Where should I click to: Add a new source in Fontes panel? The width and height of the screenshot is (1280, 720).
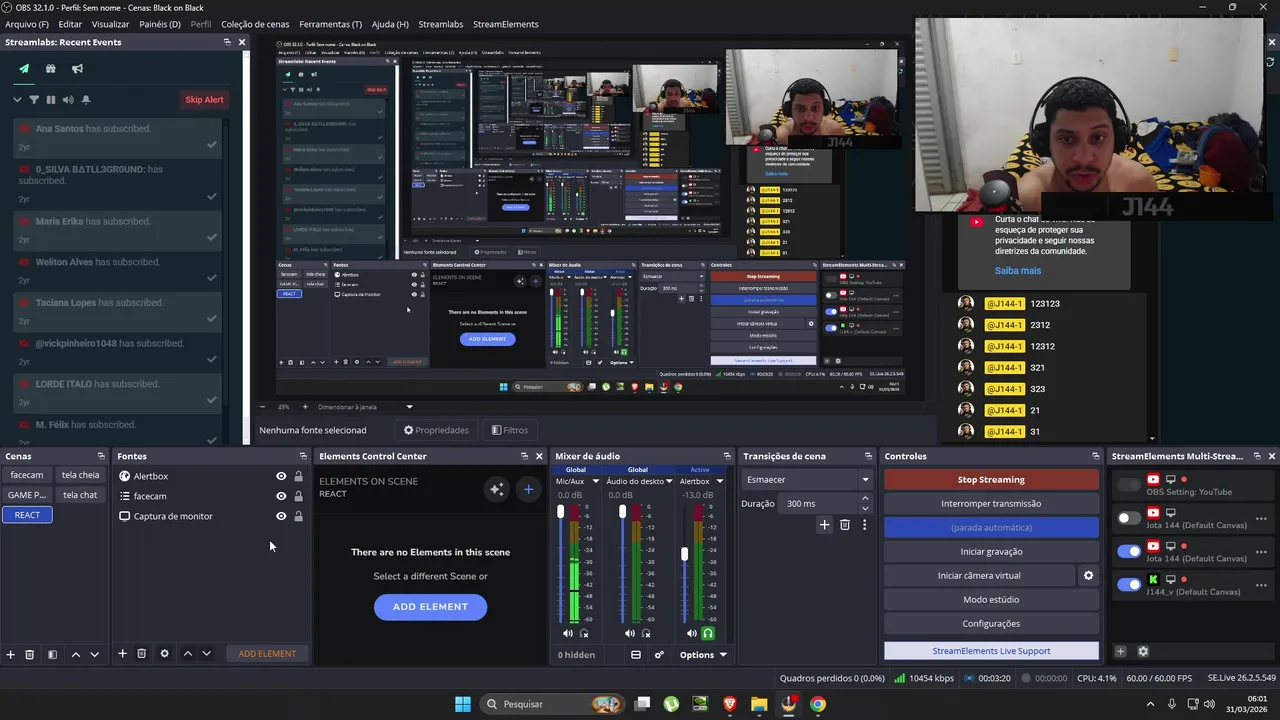(122, 654)
